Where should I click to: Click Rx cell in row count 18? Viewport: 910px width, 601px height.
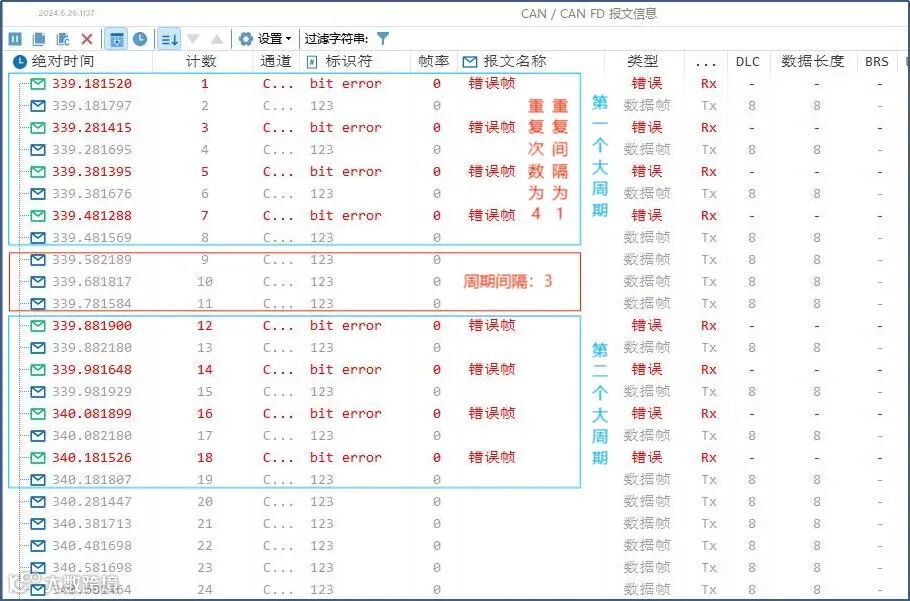709,458
